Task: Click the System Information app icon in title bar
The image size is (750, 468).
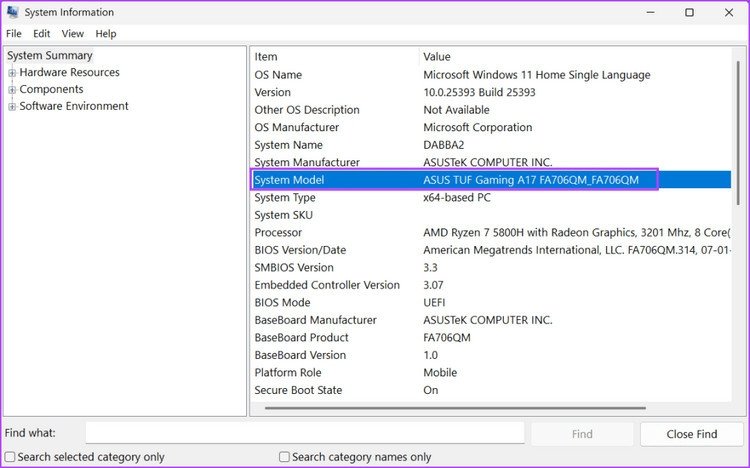Action: [14, 13]
